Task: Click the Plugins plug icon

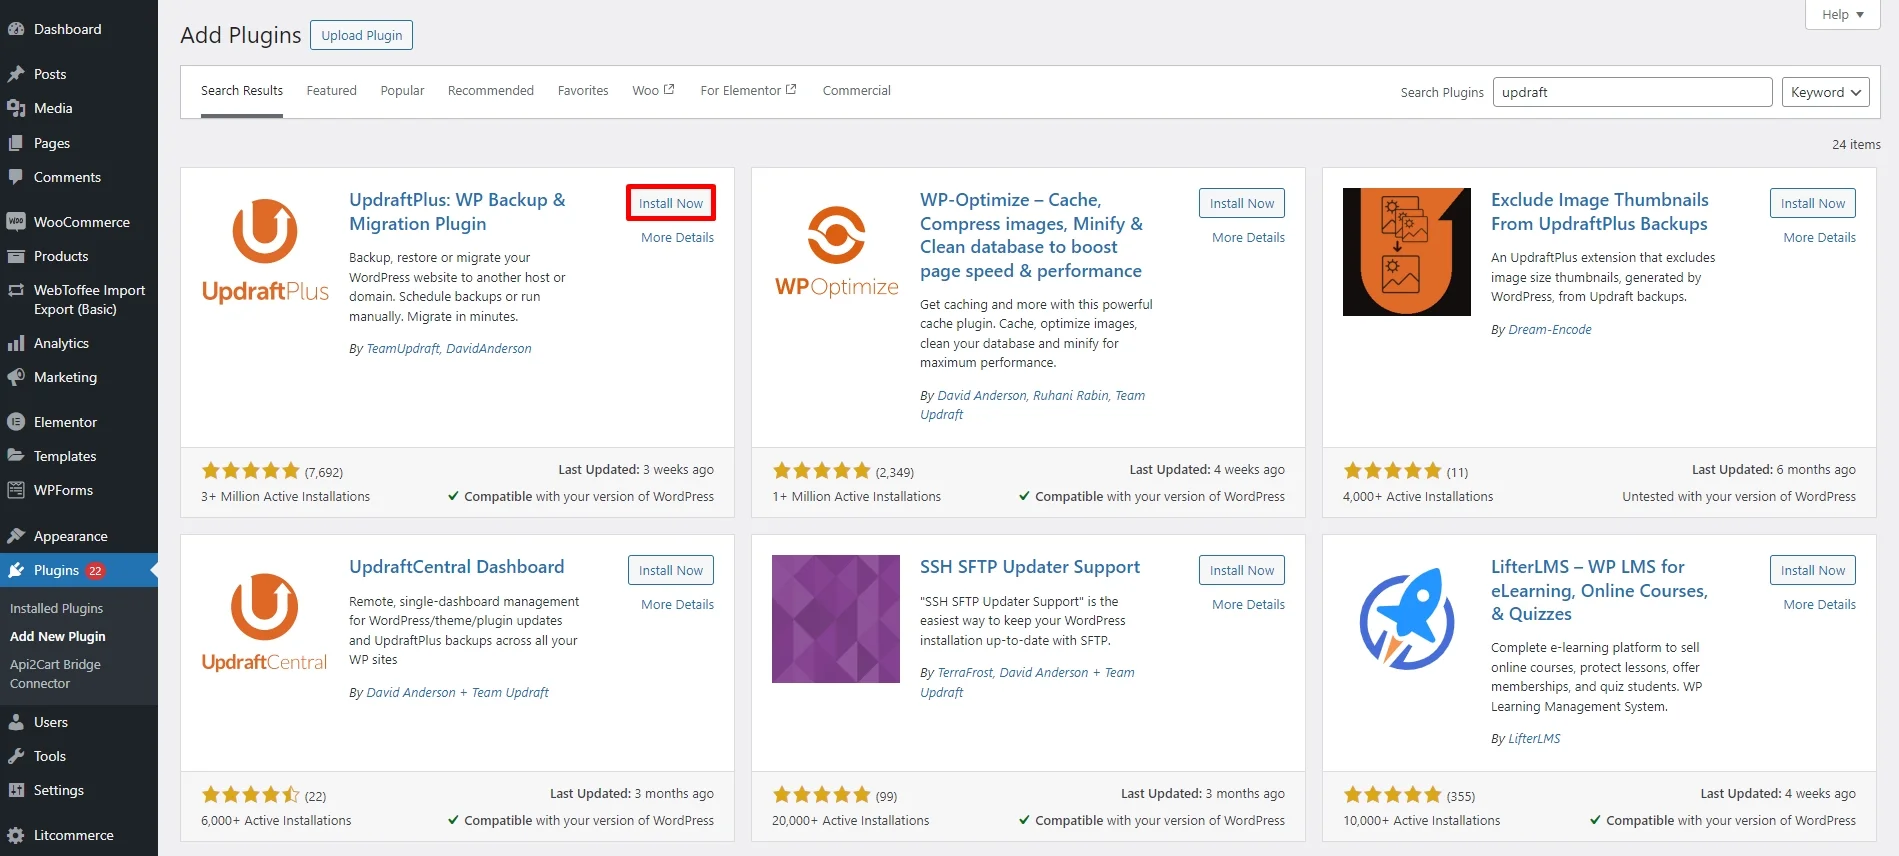Action: (x=16, y=570)
